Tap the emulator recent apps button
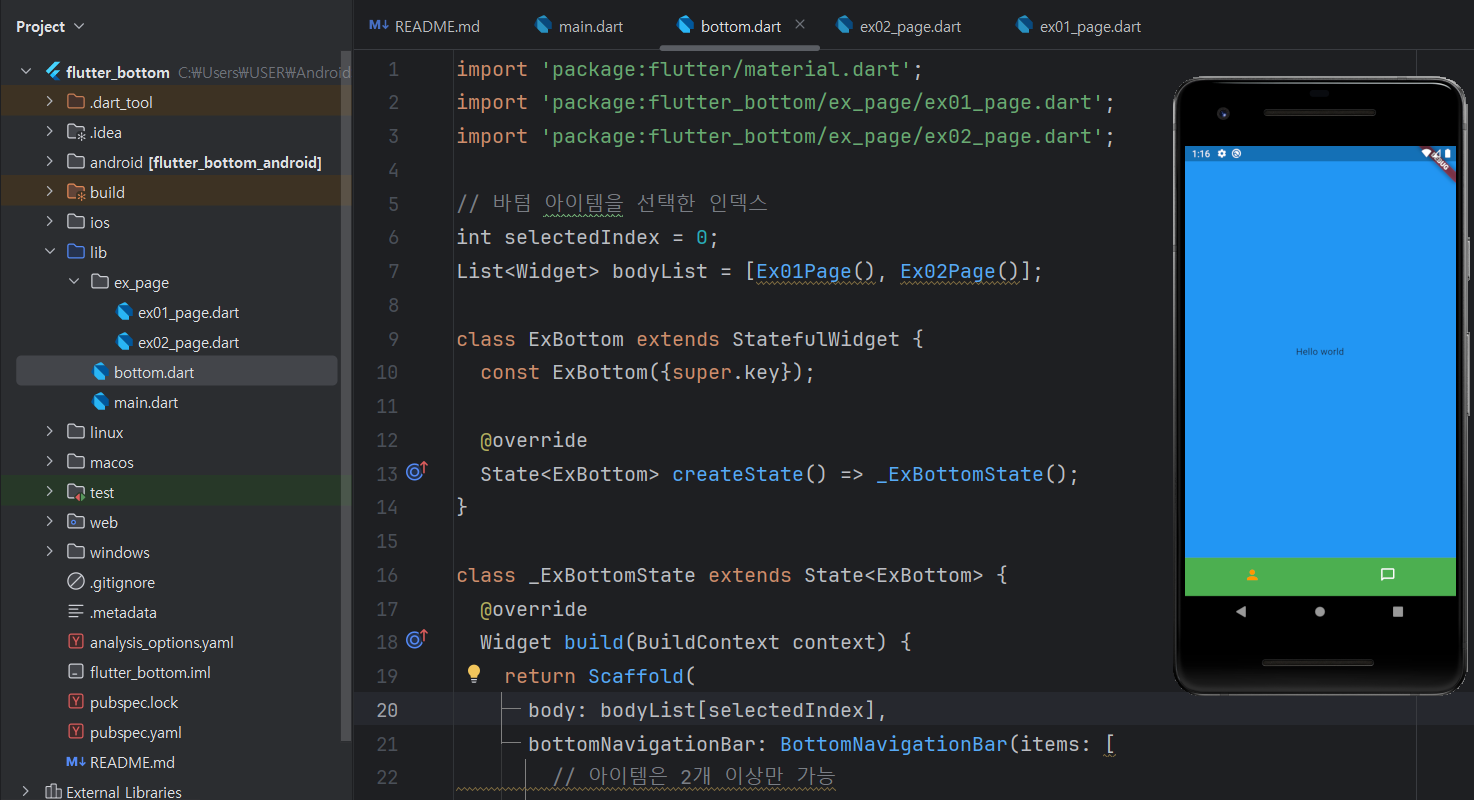1474x800 pixels. pyautogui.click(x=1398, y=611)
